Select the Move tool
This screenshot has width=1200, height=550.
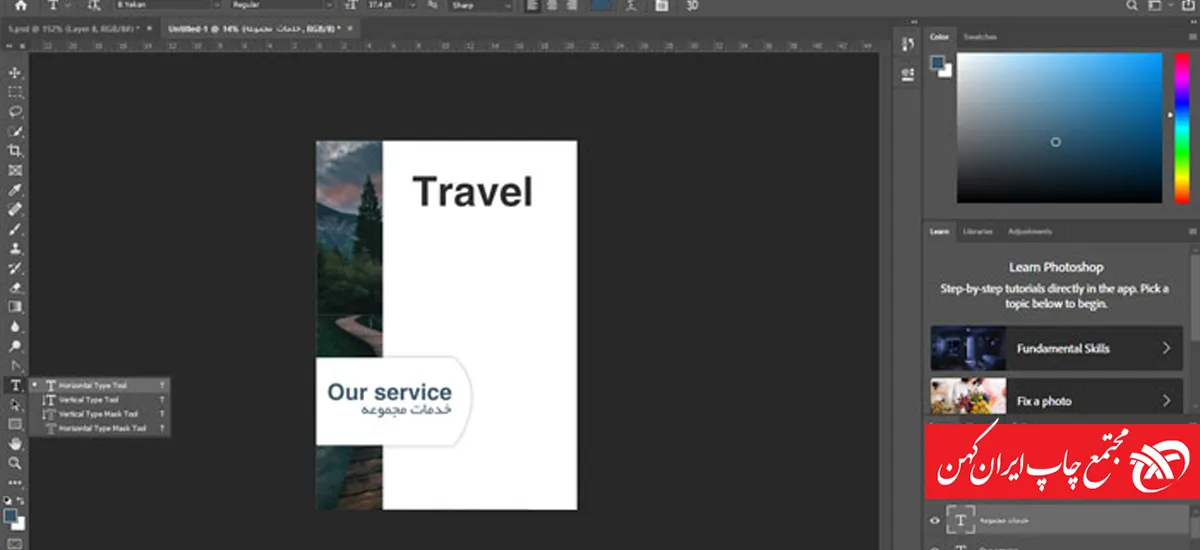(x=15, y=73)
